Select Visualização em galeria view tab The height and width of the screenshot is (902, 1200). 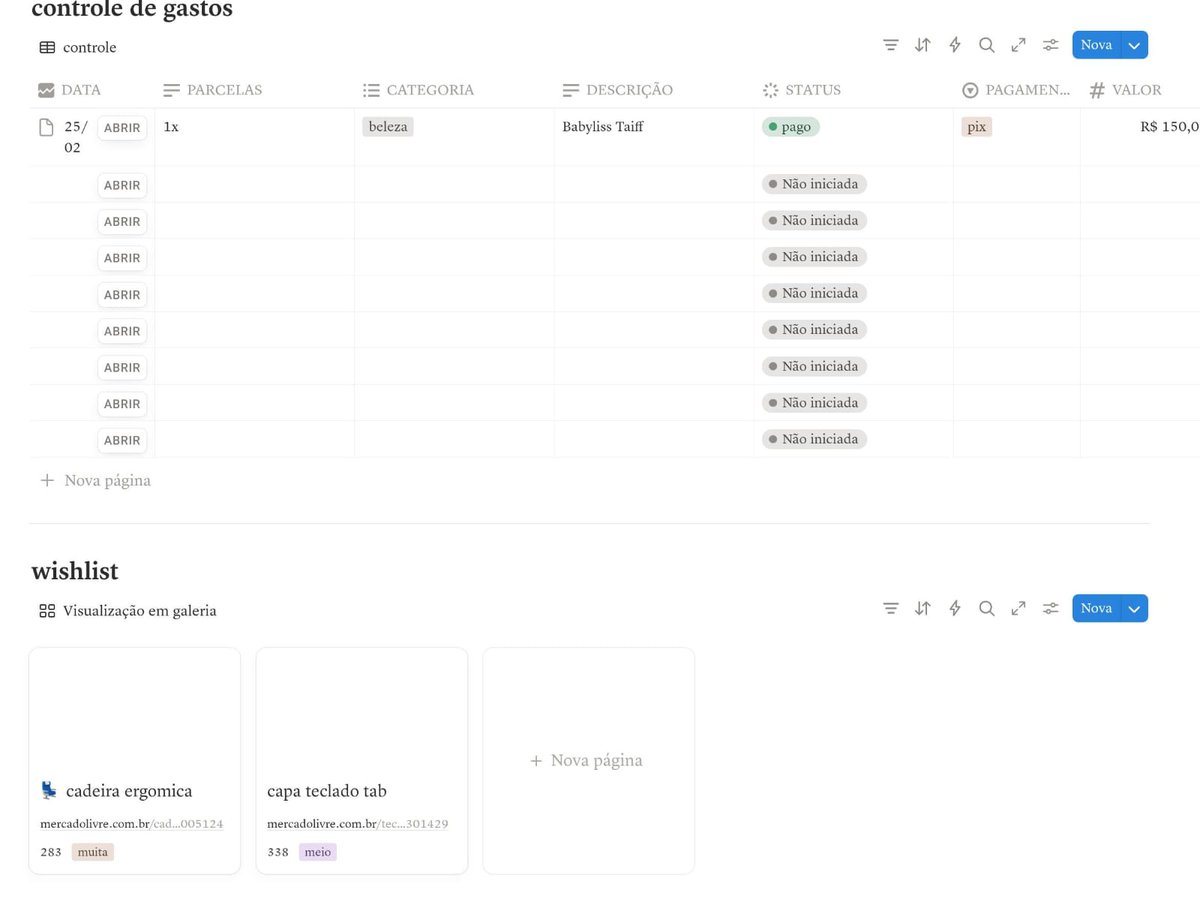128,611
